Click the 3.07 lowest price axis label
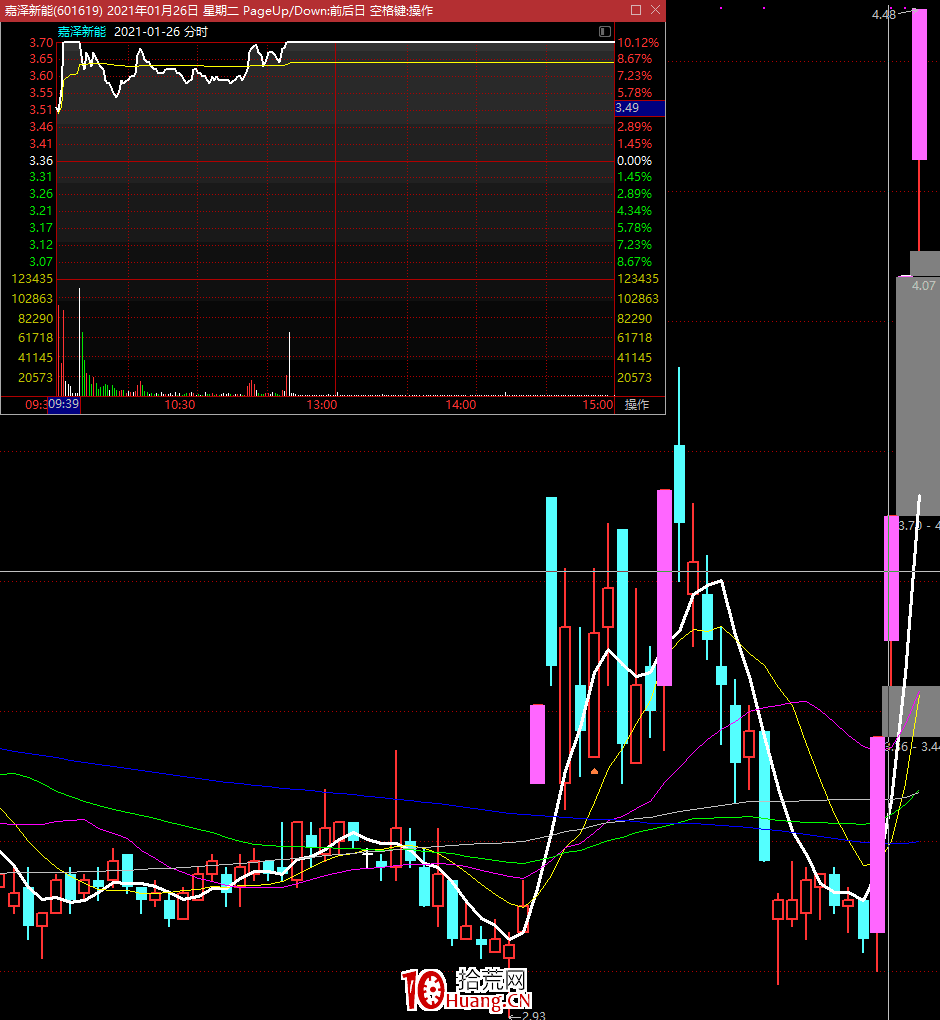 [x=41, y=262]
